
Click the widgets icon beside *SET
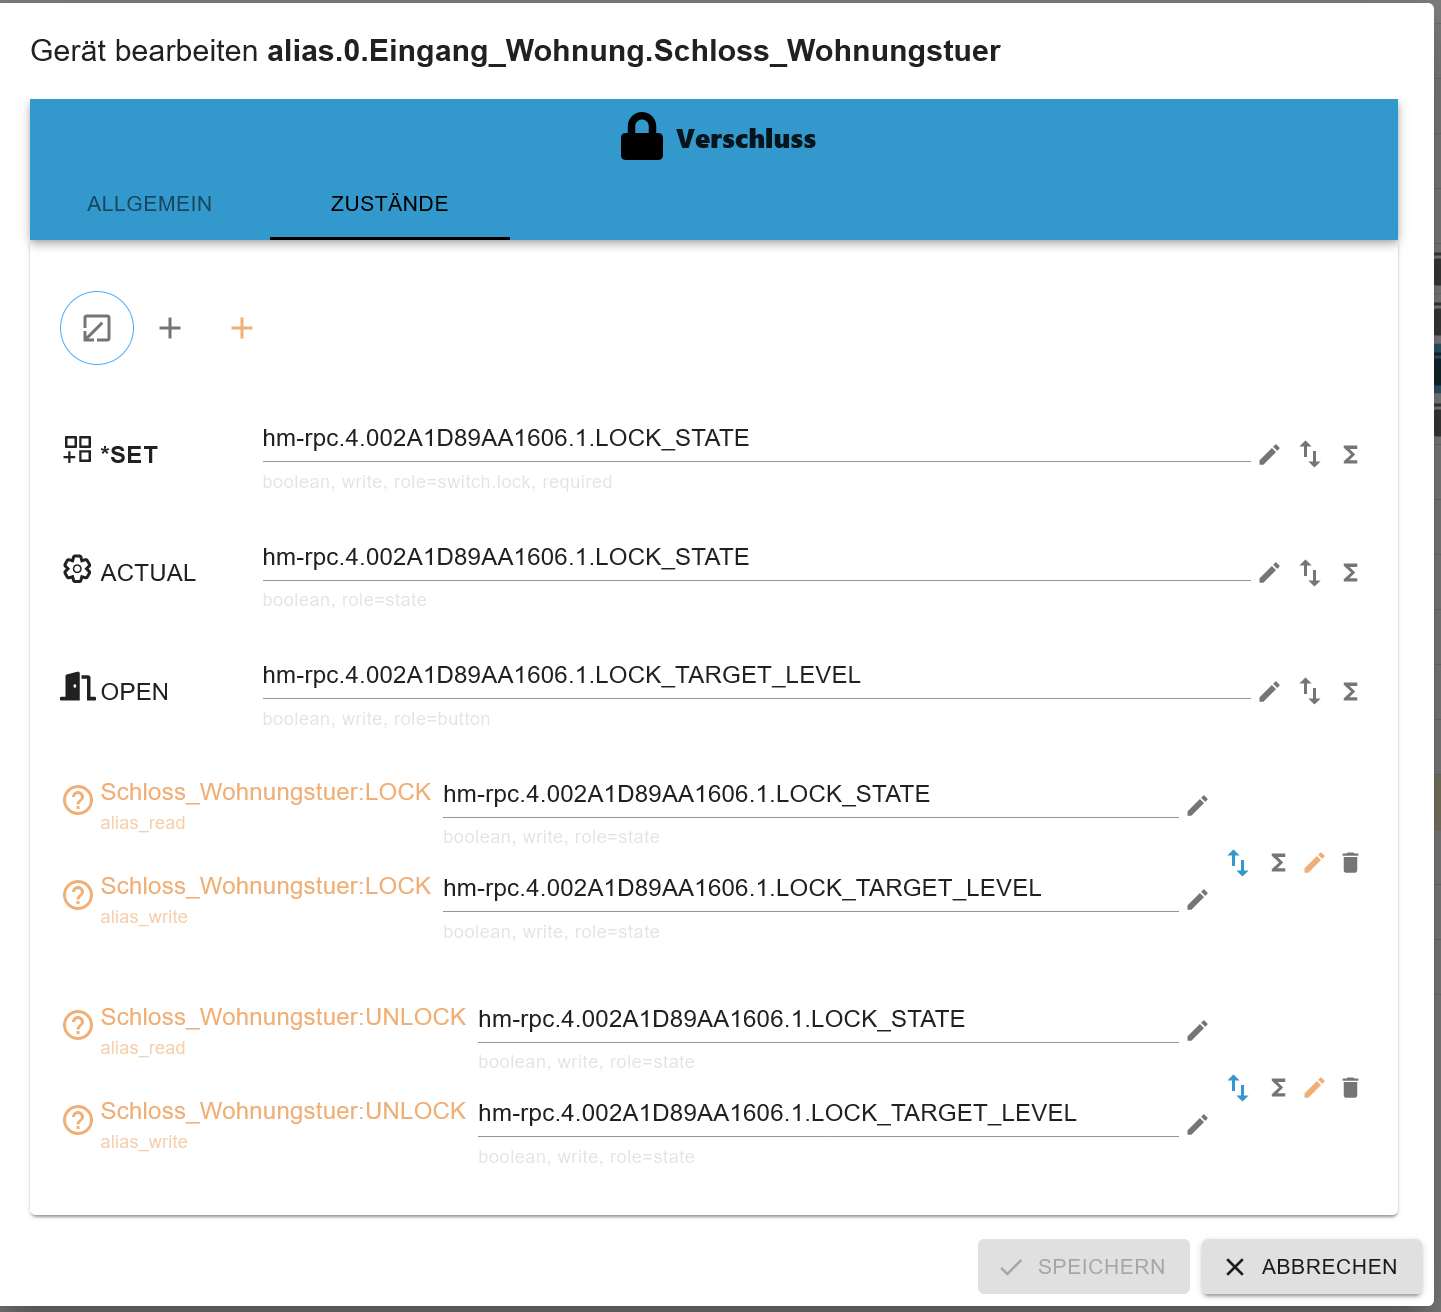point(77,449)
